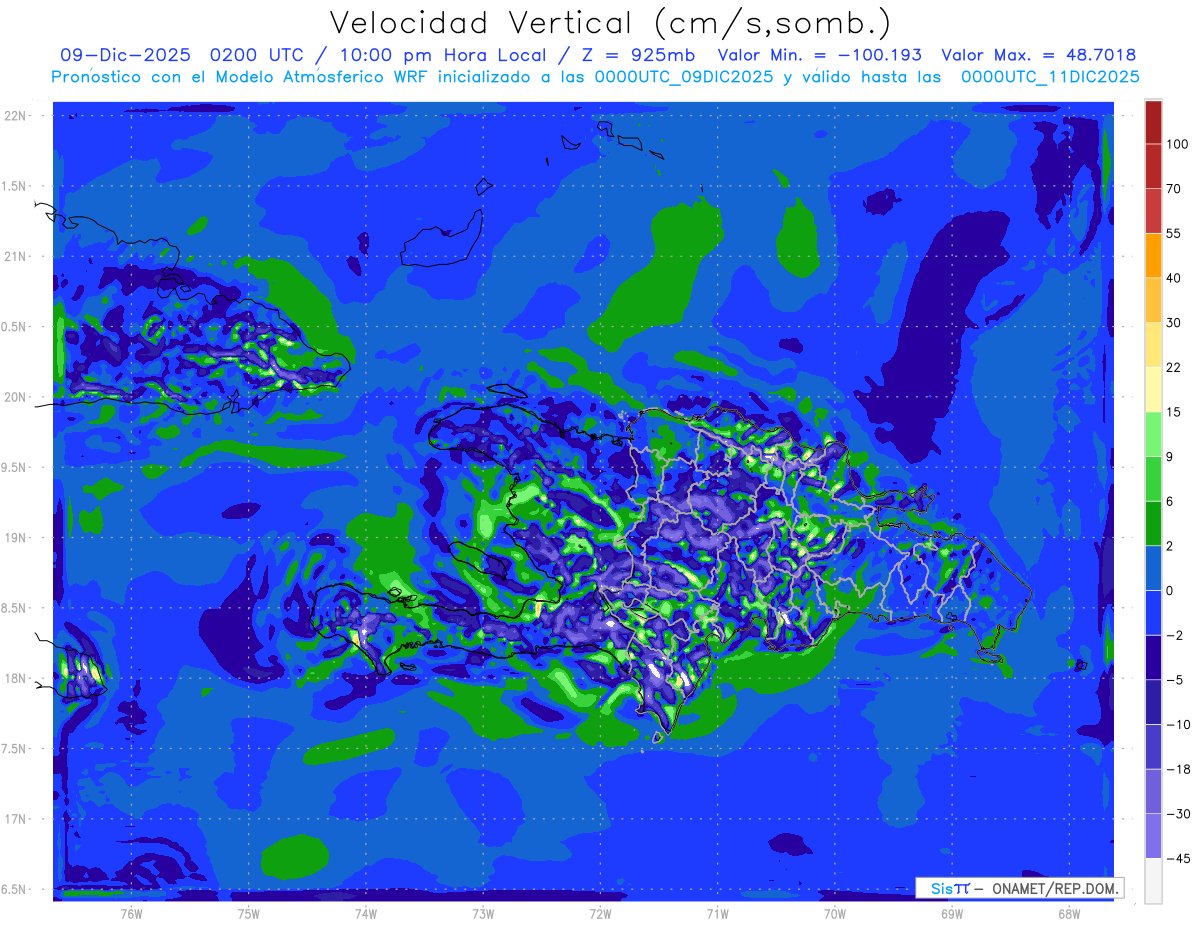
Task: Click the '18N' latitude label
Action: click(x=15, y=679)
